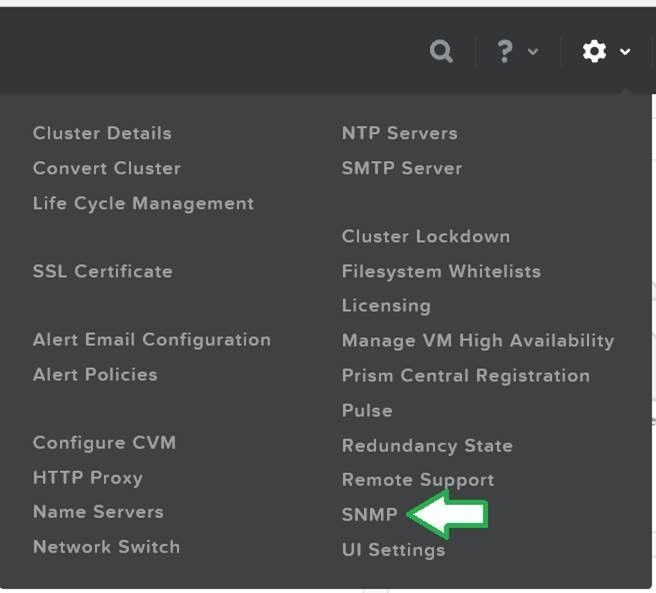Select Network Switch
The width and height of the screenshot is (656, 593).
[106, 547]
